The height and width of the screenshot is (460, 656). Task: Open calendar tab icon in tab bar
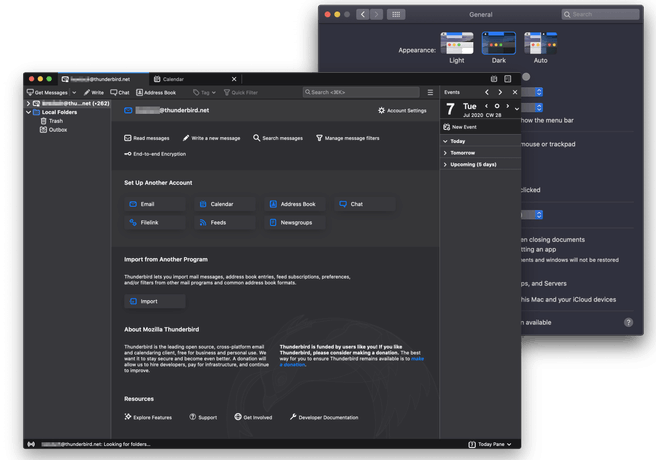pos(494,79)
